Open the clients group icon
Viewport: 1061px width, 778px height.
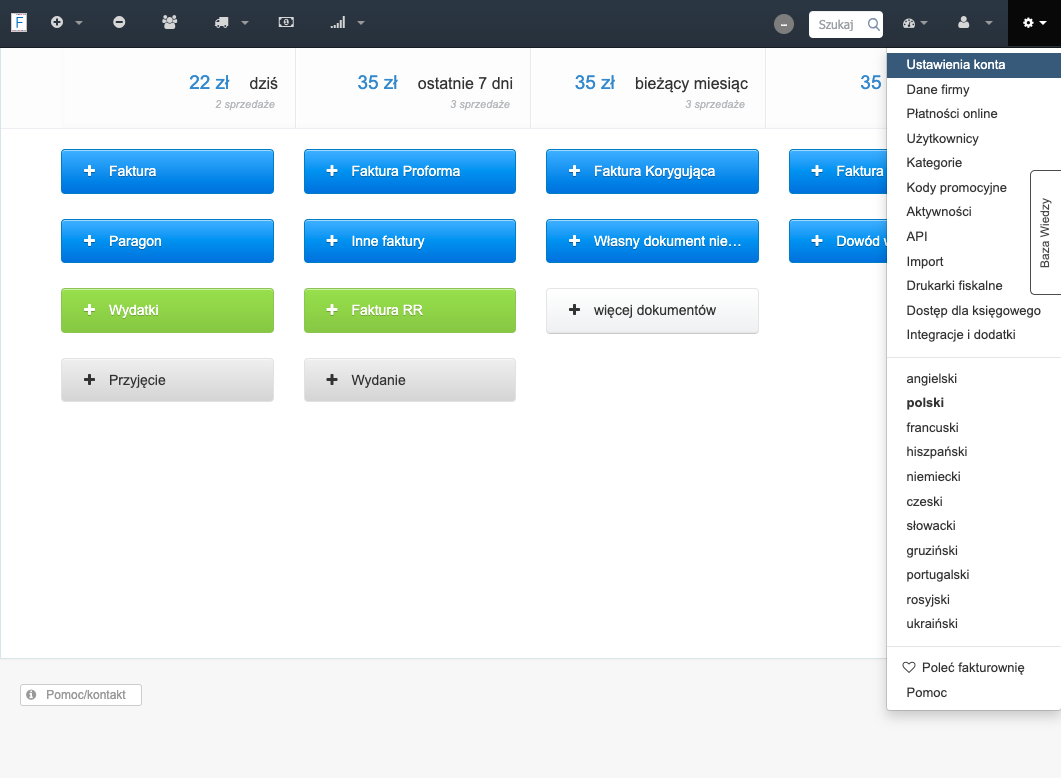(x=170, y=22)
